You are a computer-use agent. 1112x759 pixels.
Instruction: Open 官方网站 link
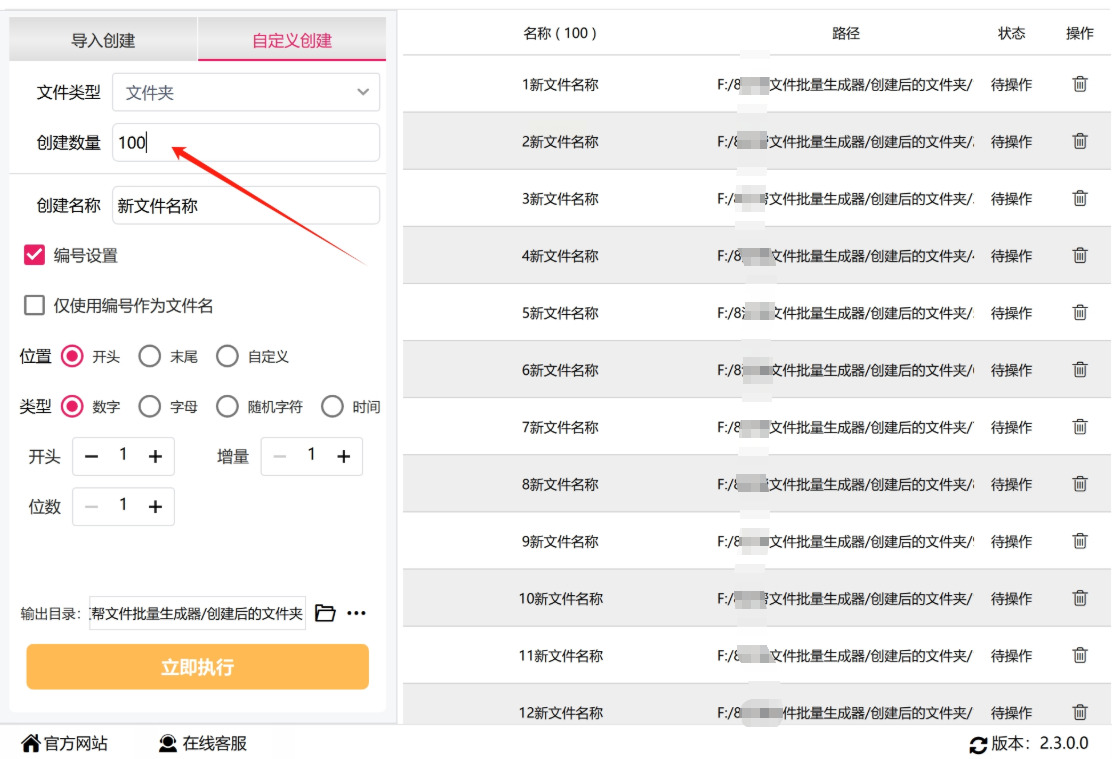click(75, 743)
